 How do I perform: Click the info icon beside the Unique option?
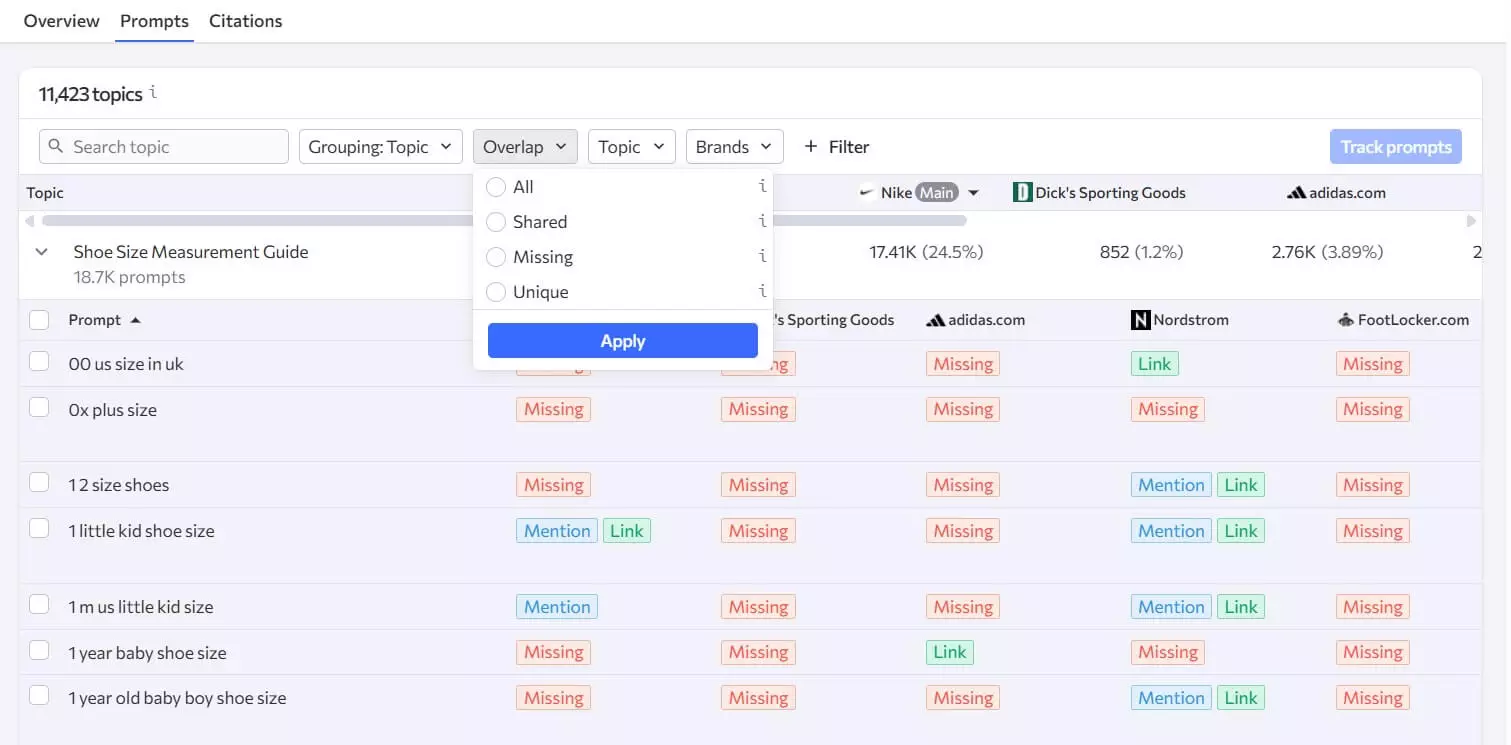coord(762,292)
